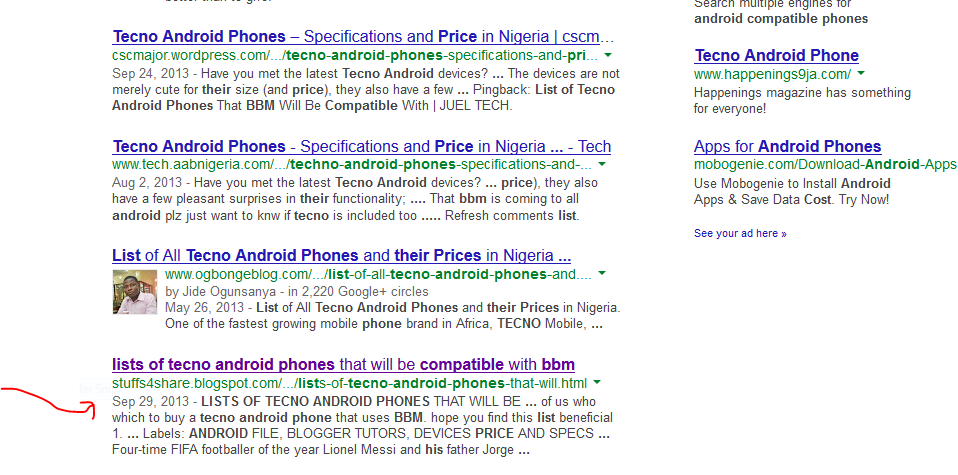The image size is (958, 475).
Task: Click the stuffs4share.blogspot.com green URL
Action: 349,384
